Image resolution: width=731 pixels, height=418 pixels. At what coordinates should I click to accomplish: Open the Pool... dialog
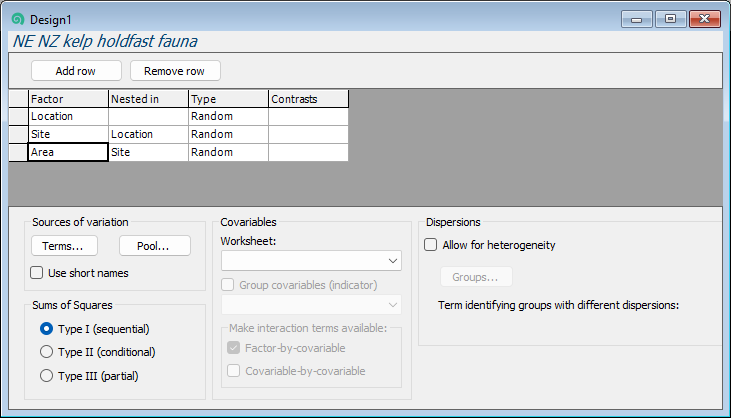(154, 246)
